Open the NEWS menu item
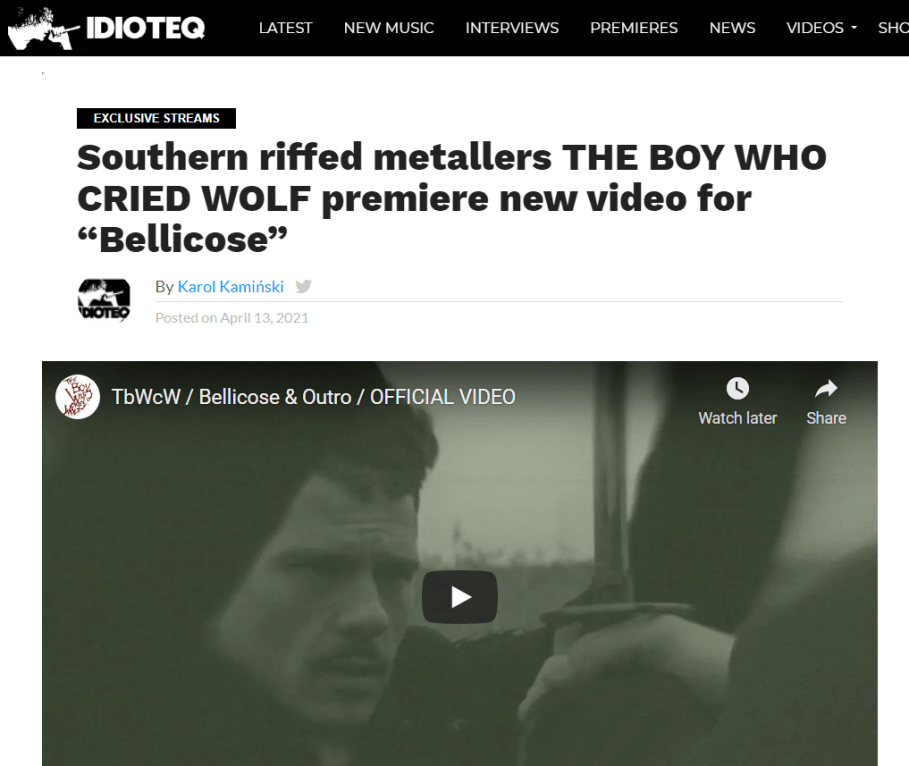 [x=732, y=28]
